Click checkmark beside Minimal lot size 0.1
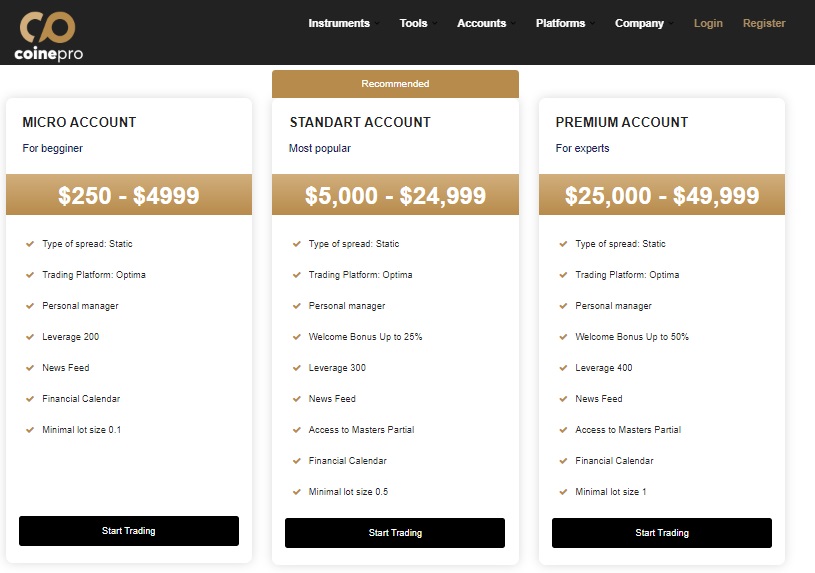 [30, 430]
